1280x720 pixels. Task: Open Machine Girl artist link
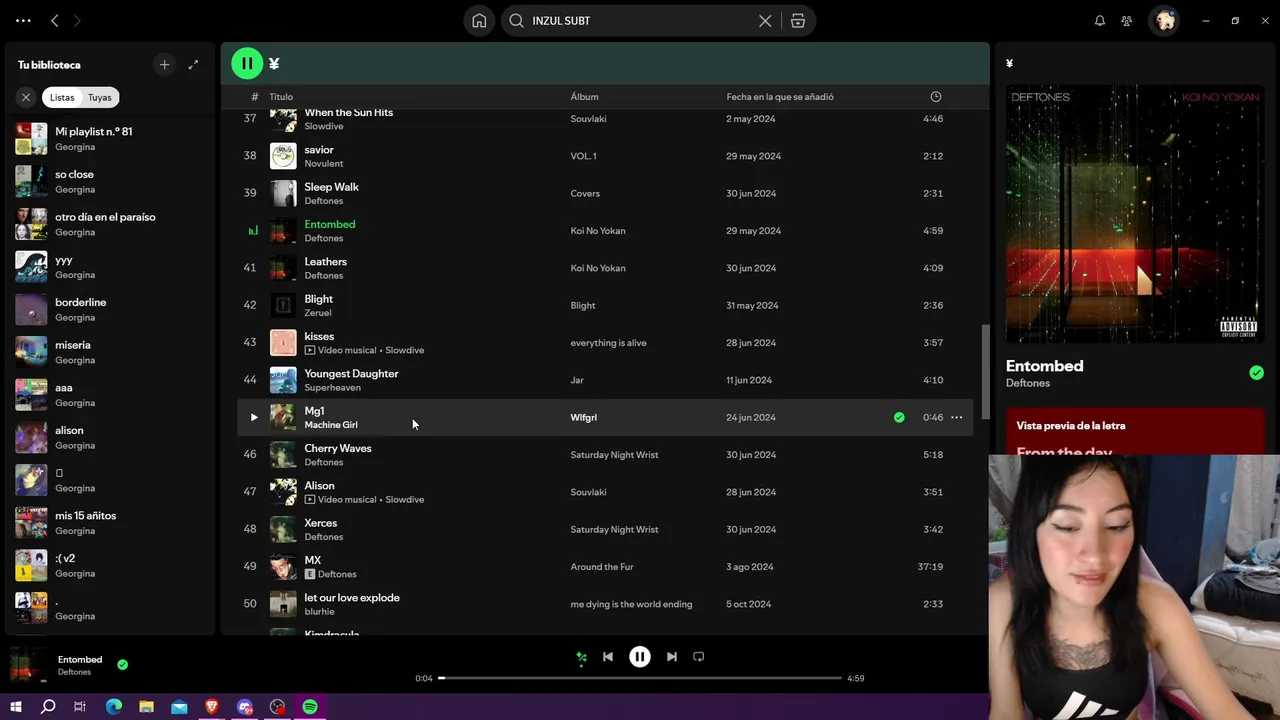[331, 425]
